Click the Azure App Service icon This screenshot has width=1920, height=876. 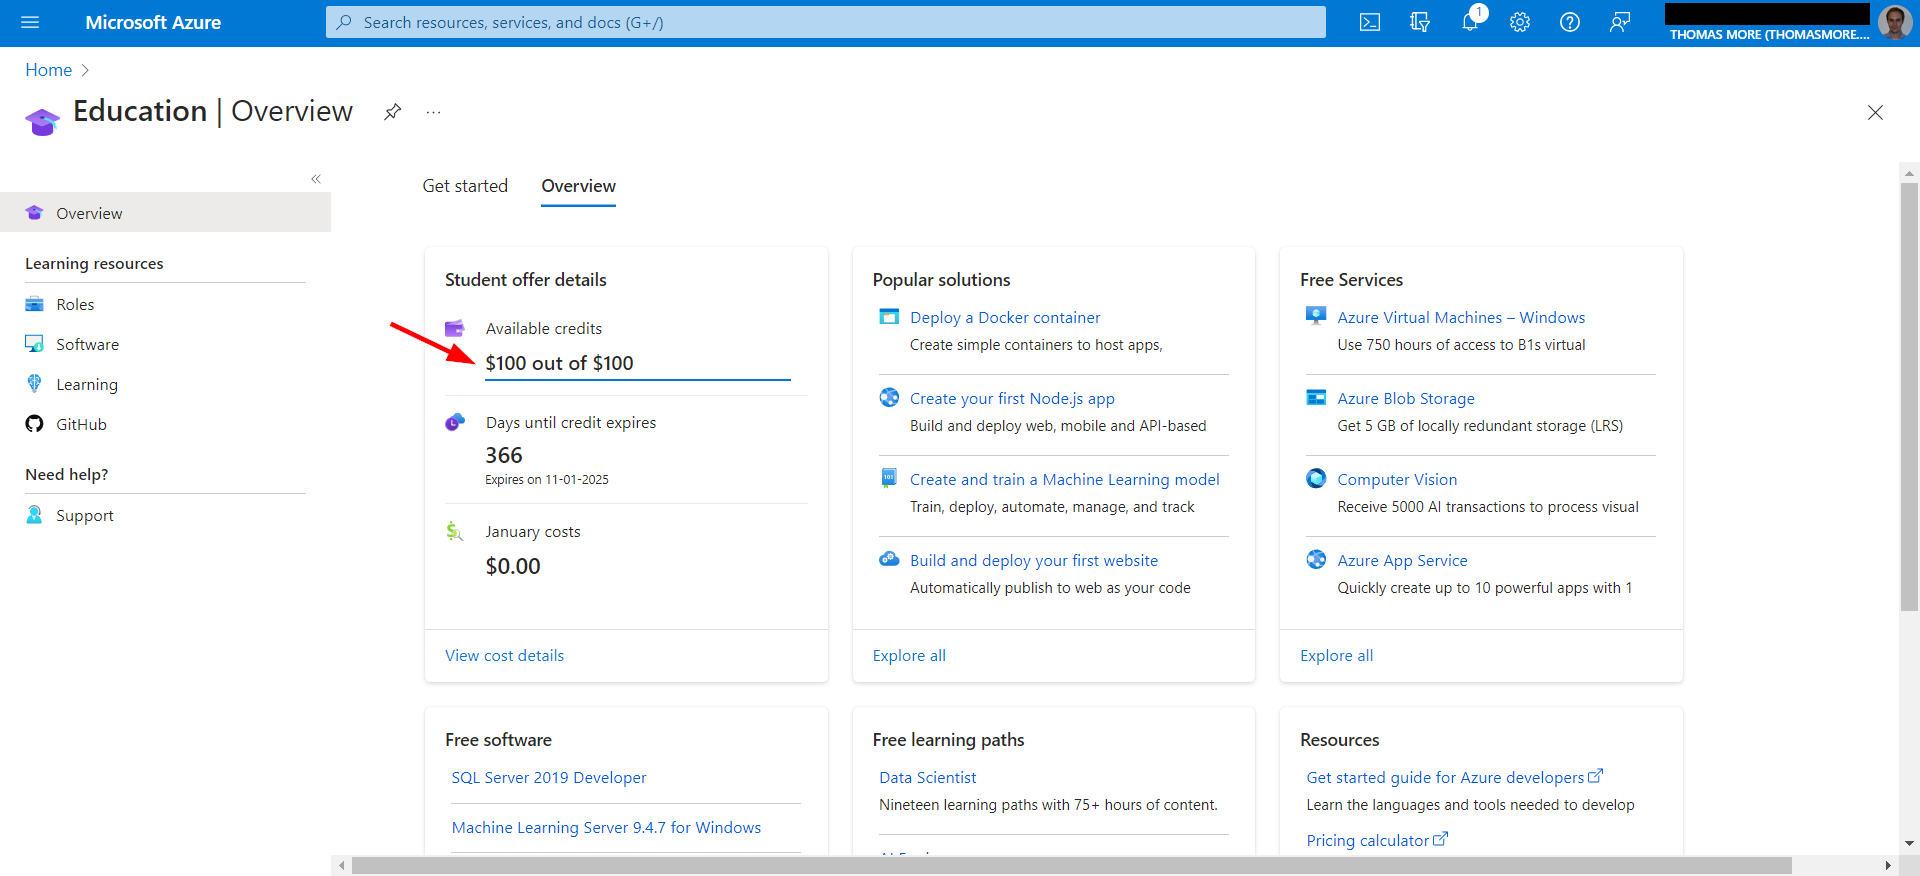(1316, 560)
